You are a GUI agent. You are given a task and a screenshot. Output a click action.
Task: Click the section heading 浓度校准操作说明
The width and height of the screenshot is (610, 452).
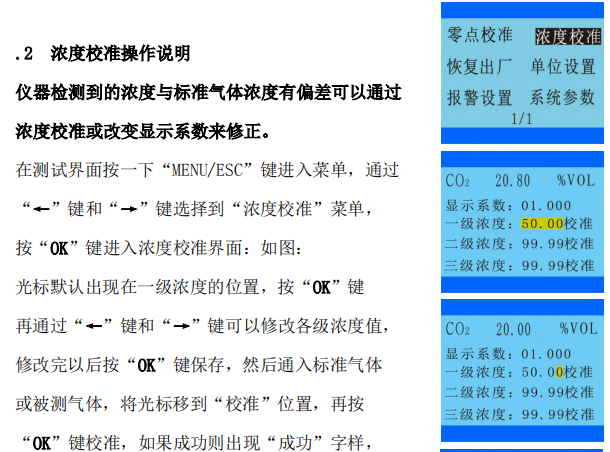point(120,52)
